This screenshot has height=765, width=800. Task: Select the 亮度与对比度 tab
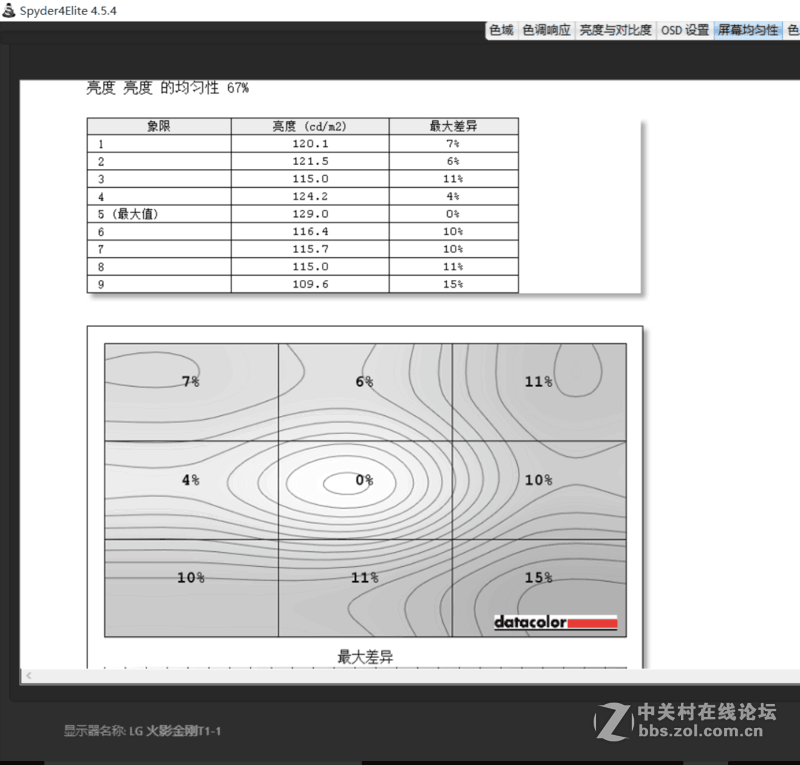click(615, 31)
